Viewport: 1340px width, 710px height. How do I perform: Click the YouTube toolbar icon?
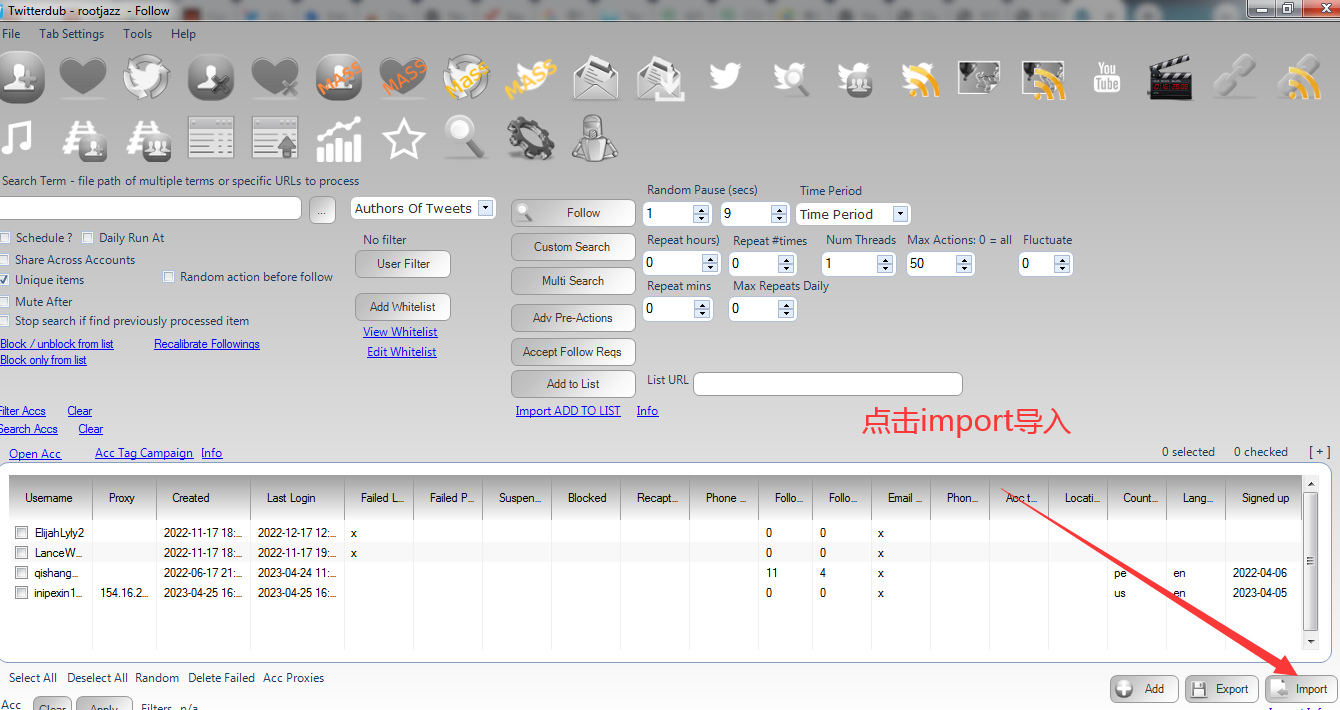point(1107,77)
